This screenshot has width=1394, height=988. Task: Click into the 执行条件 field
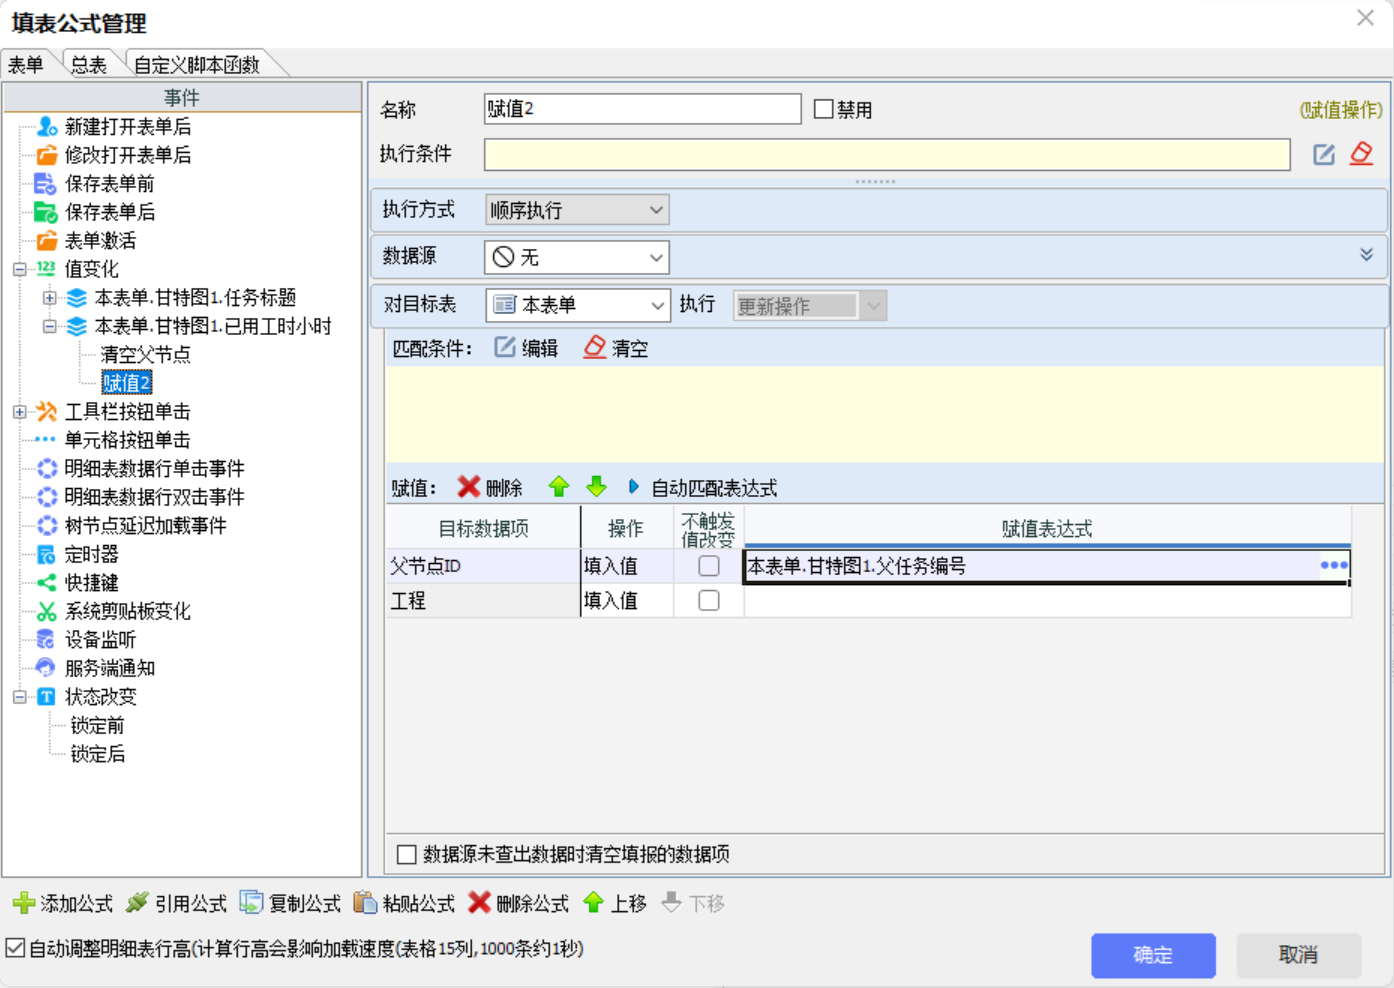point(887,154)
